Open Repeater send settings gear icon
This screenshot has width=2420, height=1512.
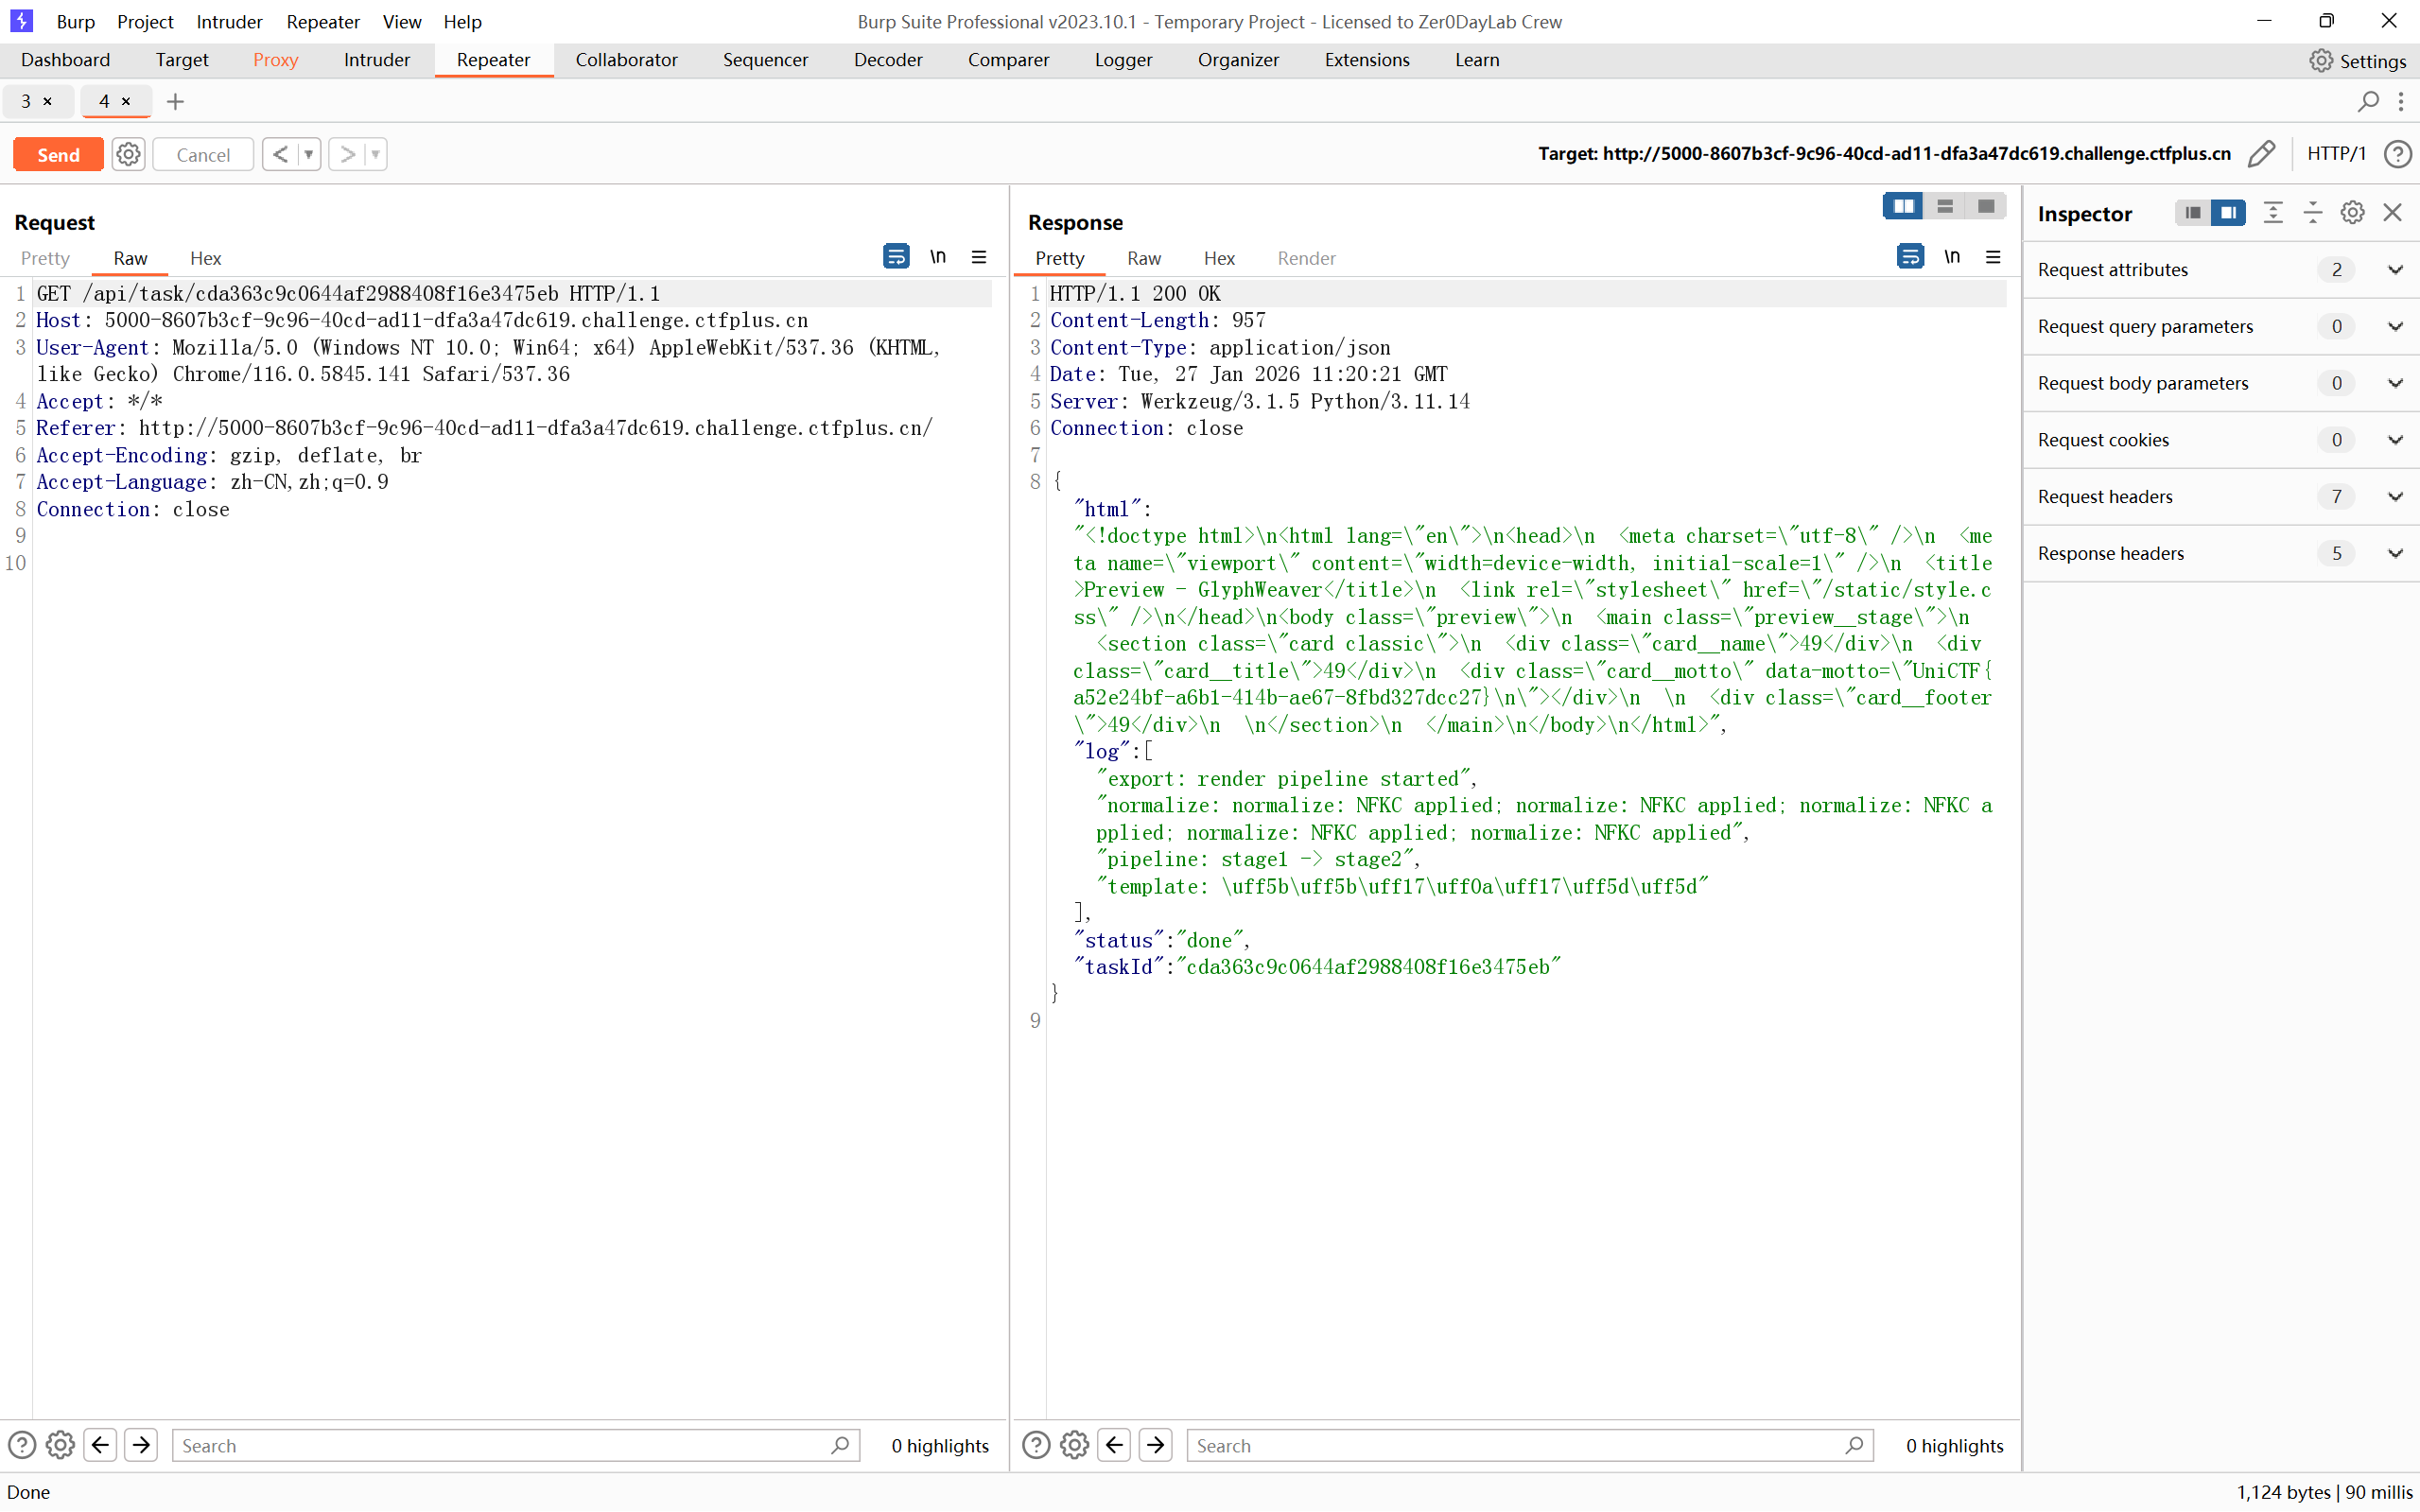pos(128,154)
